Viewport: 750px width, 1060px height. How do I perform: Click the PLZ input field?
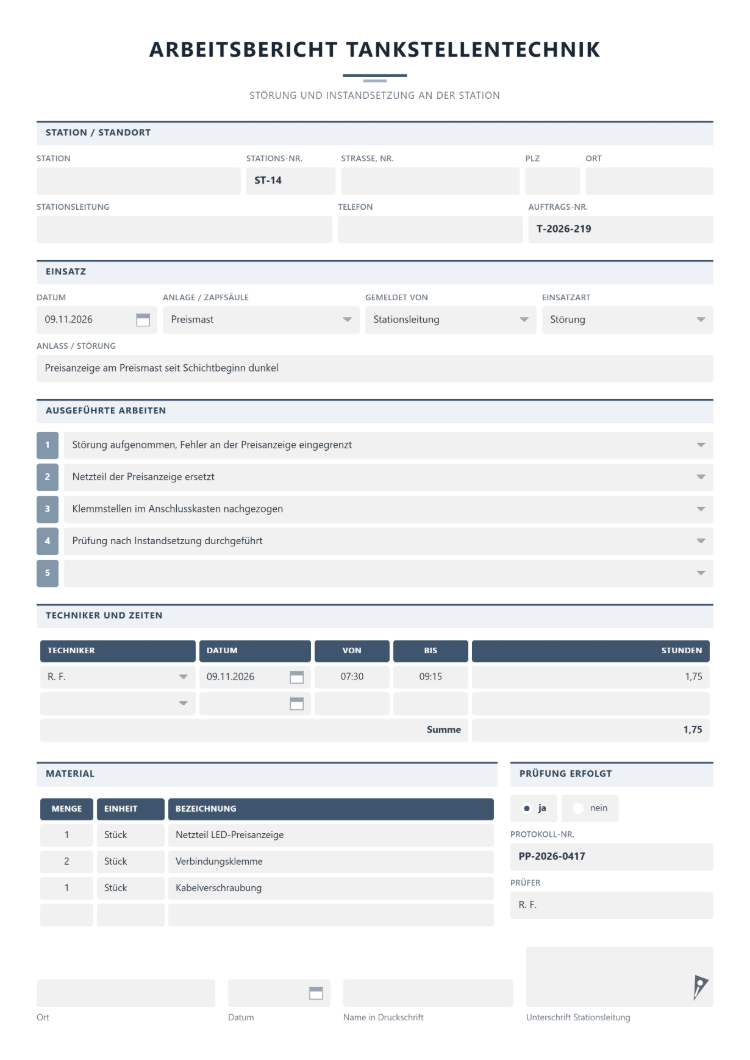point(553,181)
